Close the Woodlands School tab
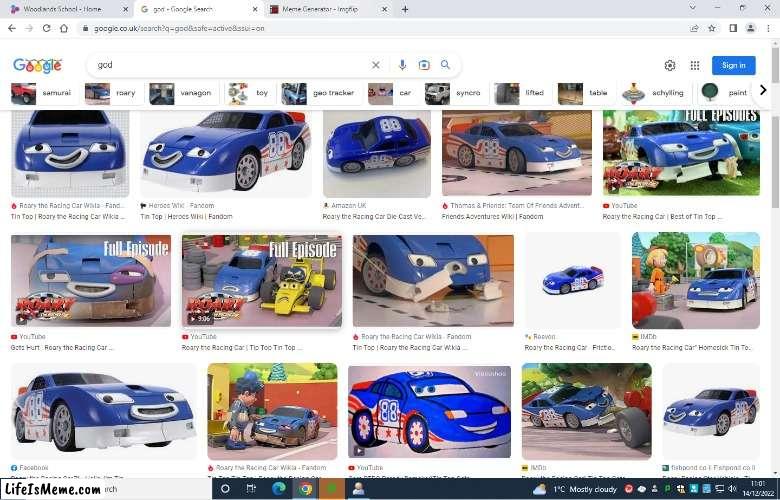This screenshot has height=500, width=780. [125, 9]
